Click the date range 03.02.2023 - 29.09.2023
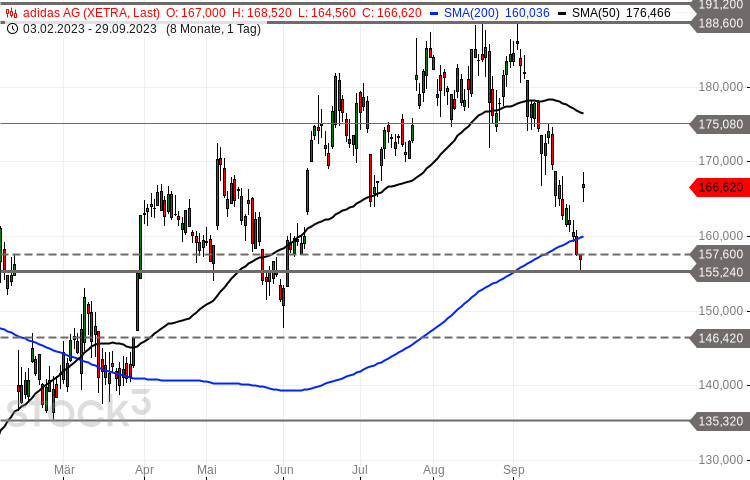The image size is (750, 480). pos(89,29)
